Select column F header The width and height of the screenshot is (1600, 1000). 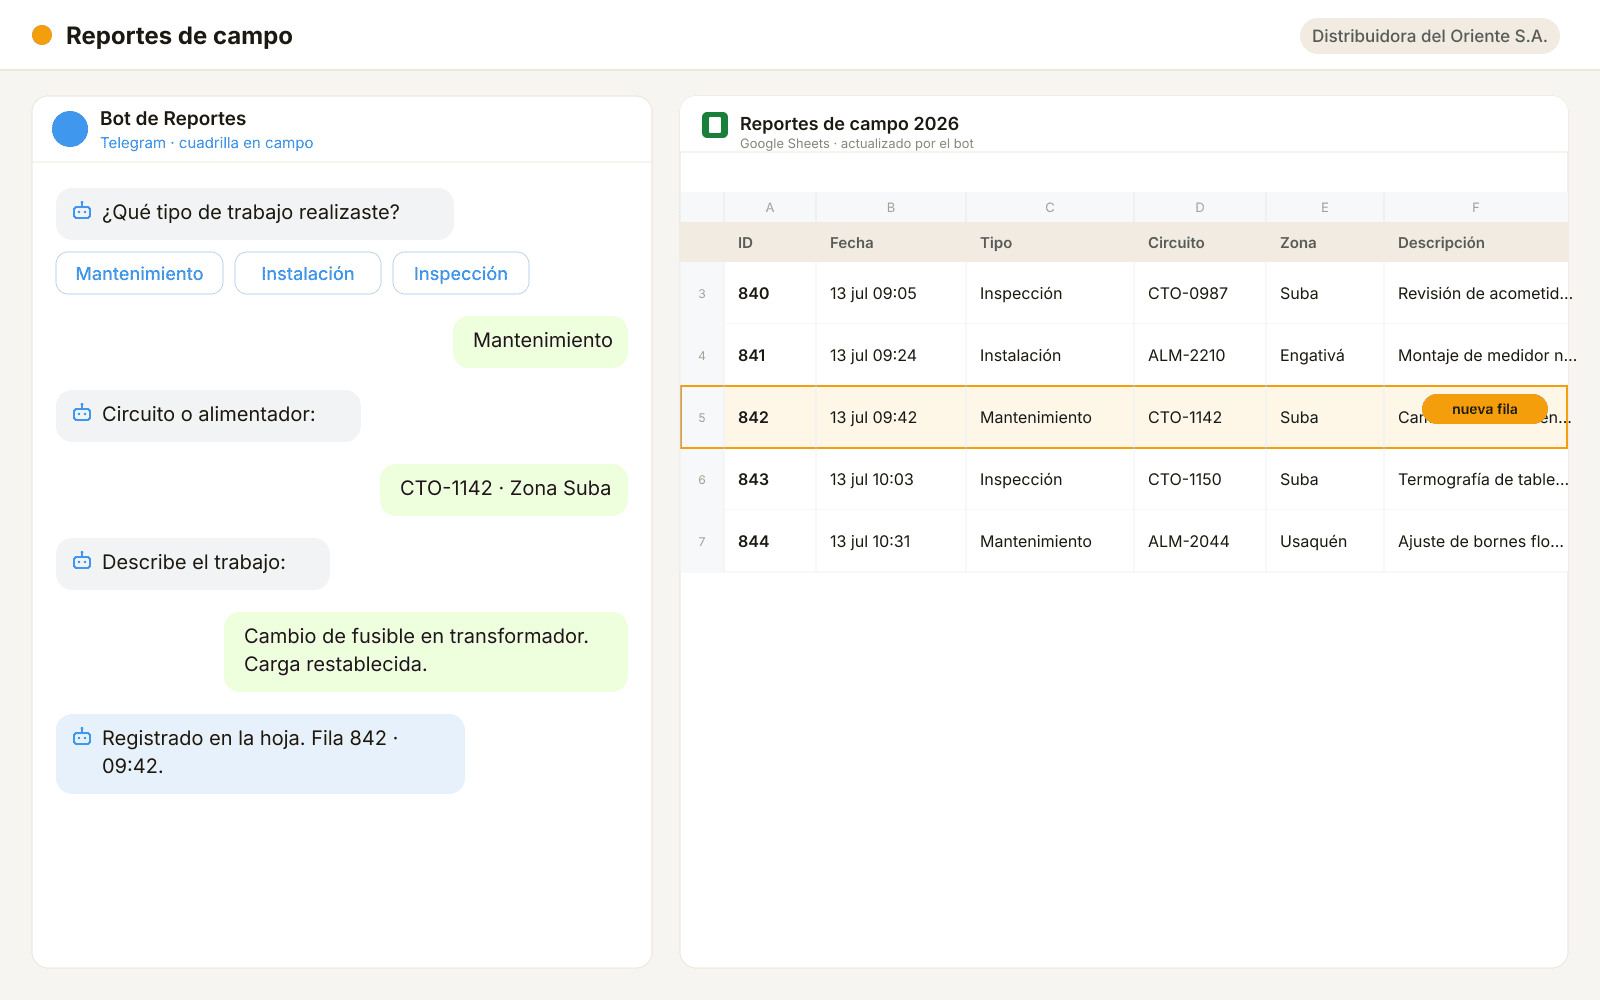click(x=1476, y=207)
